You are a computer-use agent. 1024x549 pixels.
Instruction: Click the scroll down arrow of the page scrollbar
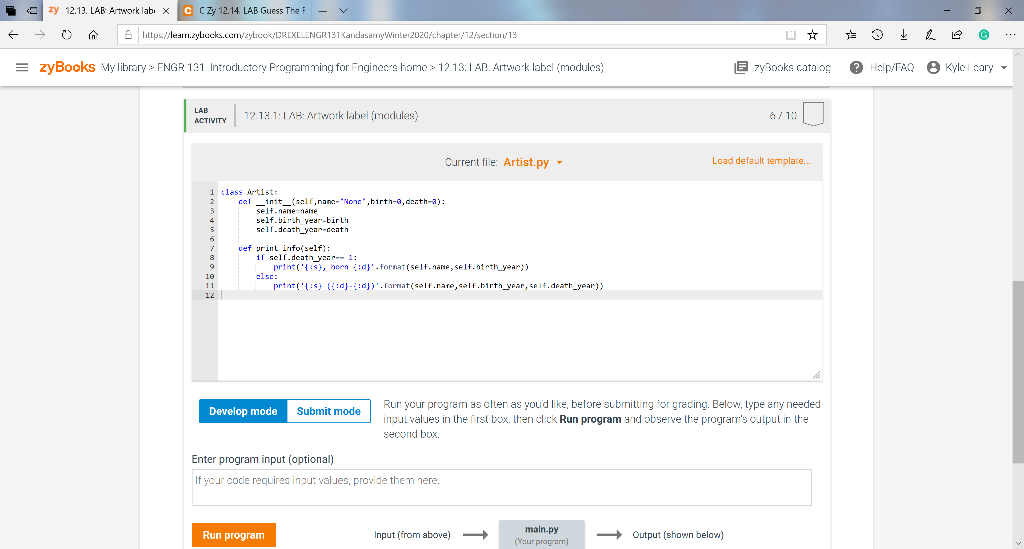[1018, 543]
